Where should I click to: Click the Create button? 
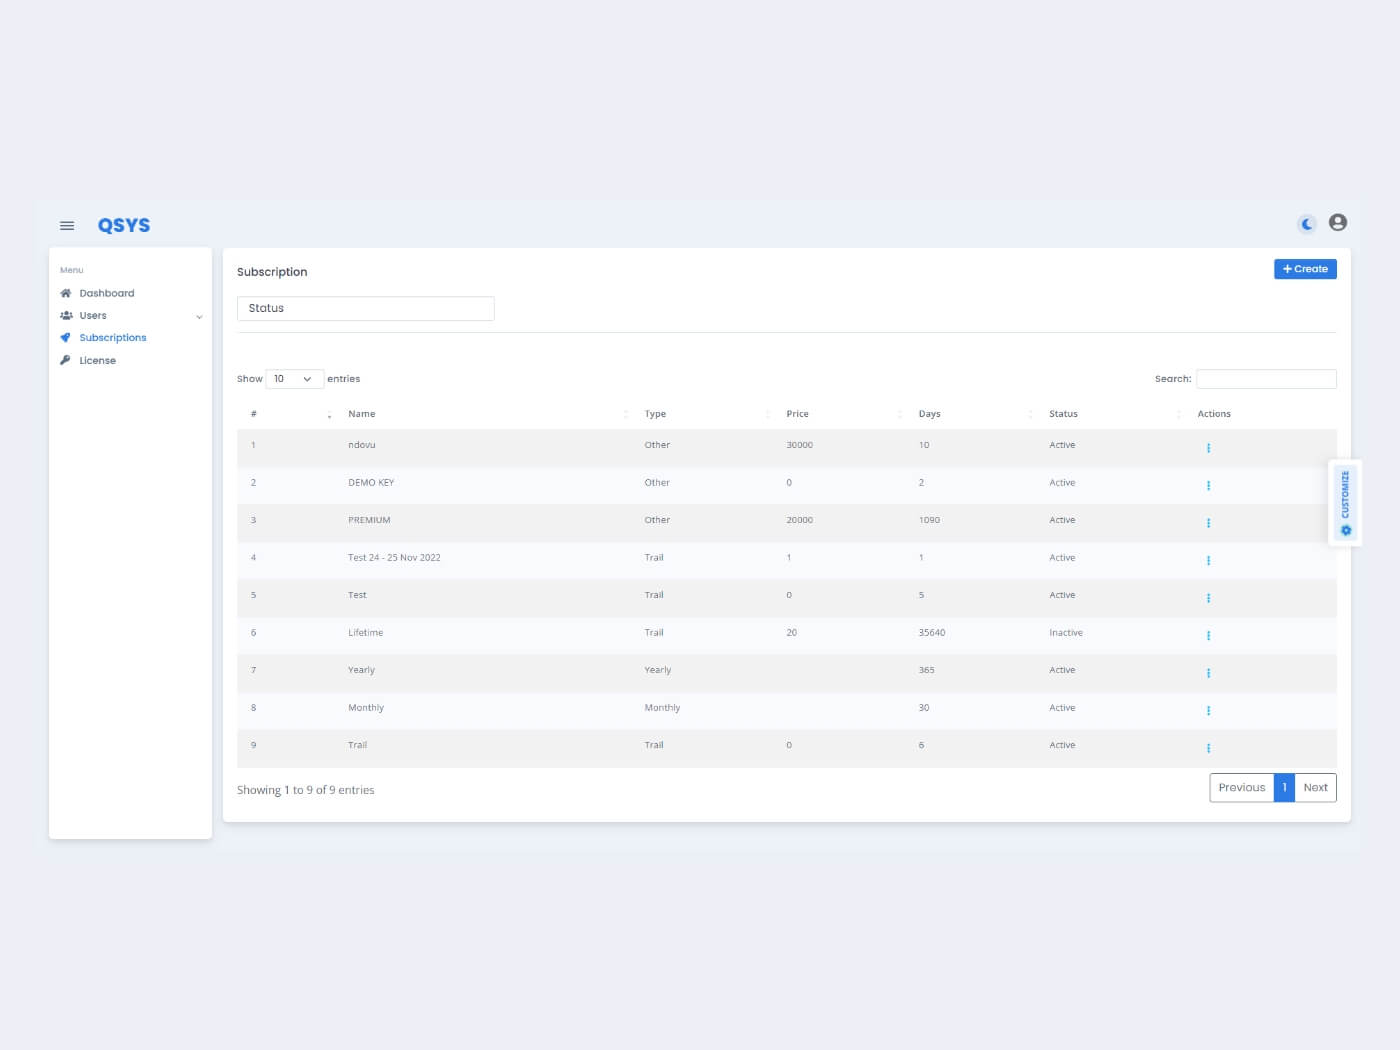[1305, 269]
